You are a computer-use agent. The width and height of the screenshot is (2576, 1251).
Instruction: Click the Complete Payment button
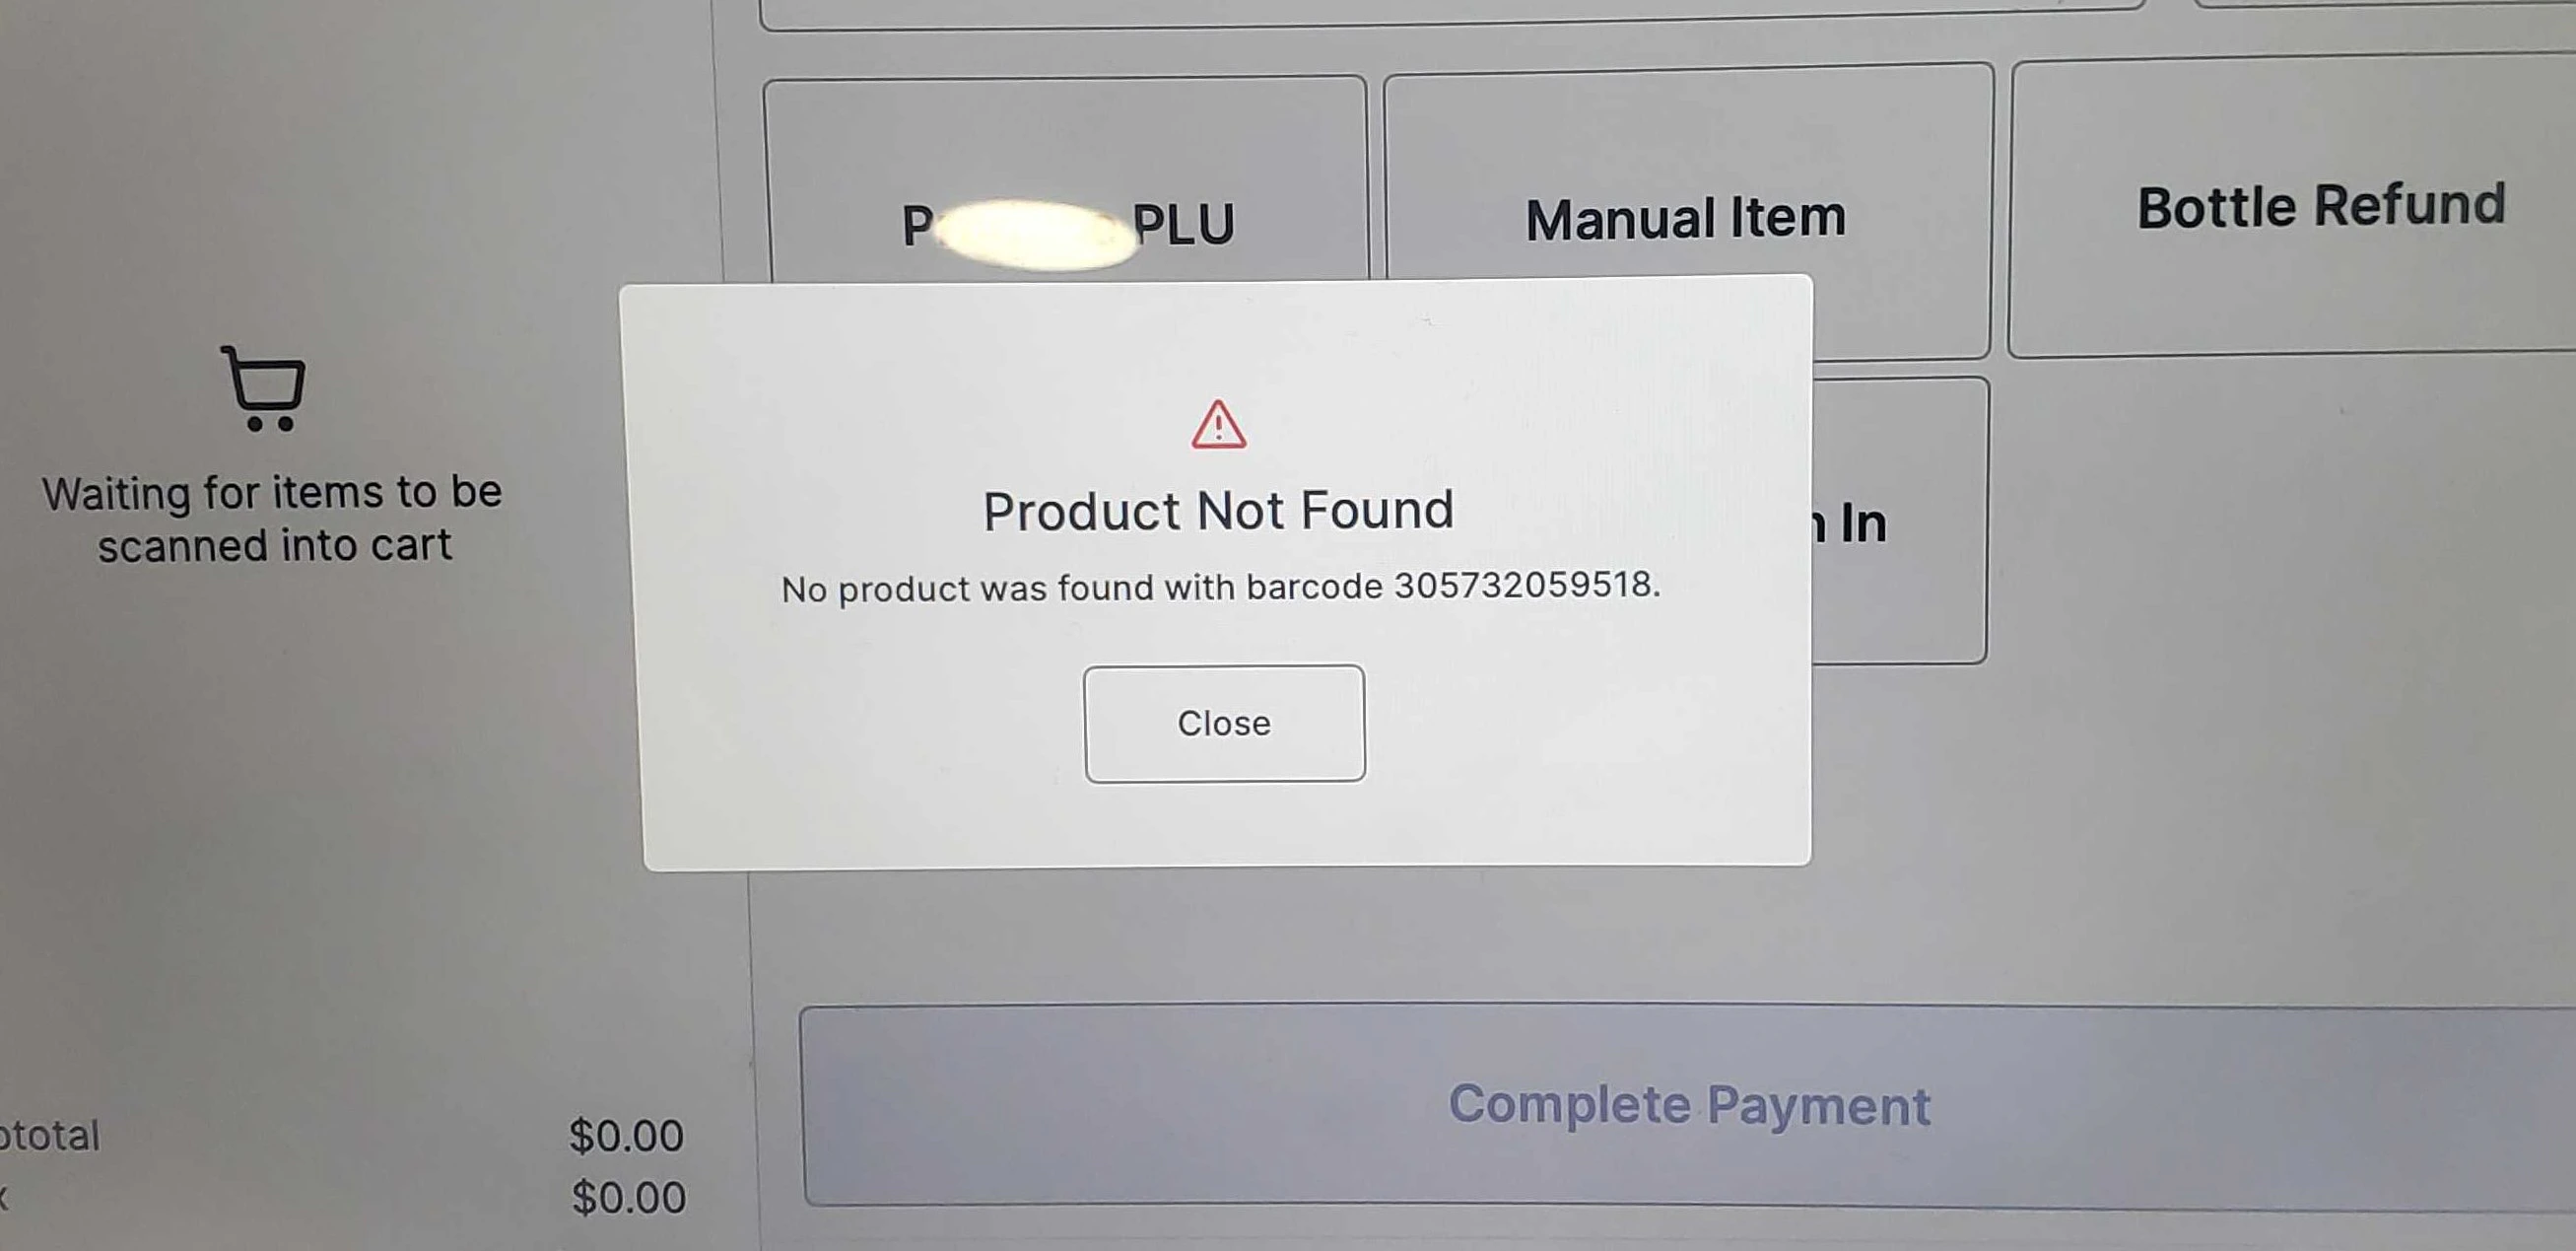click(x=1688, y=1106)
